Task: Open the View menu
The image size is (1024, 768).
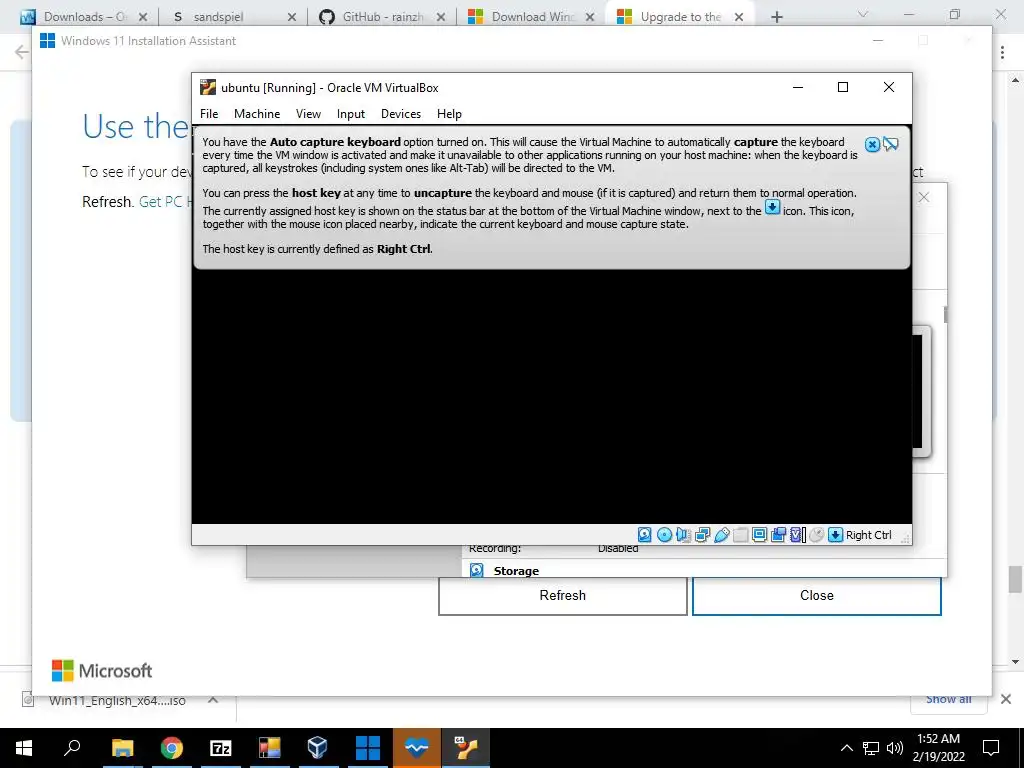Action: coord(308,114)
